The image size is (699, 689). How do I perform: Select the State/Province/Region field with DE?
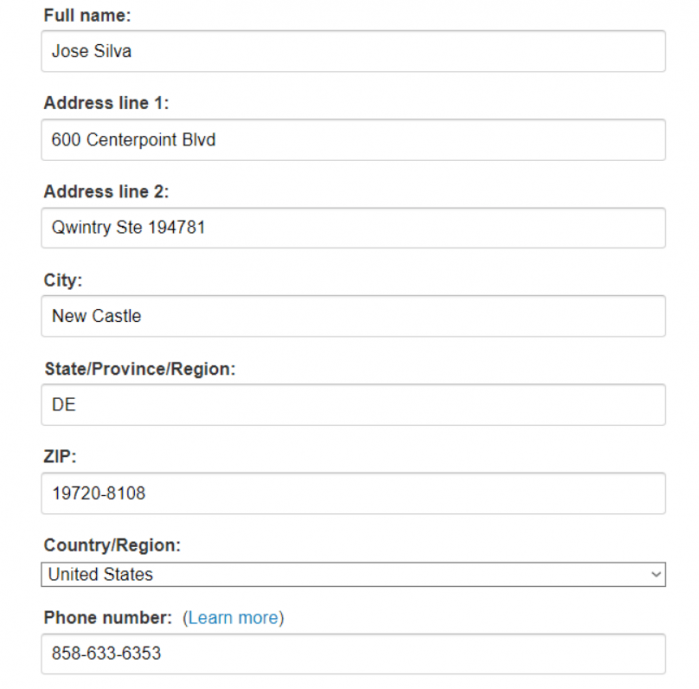[353, 405]
